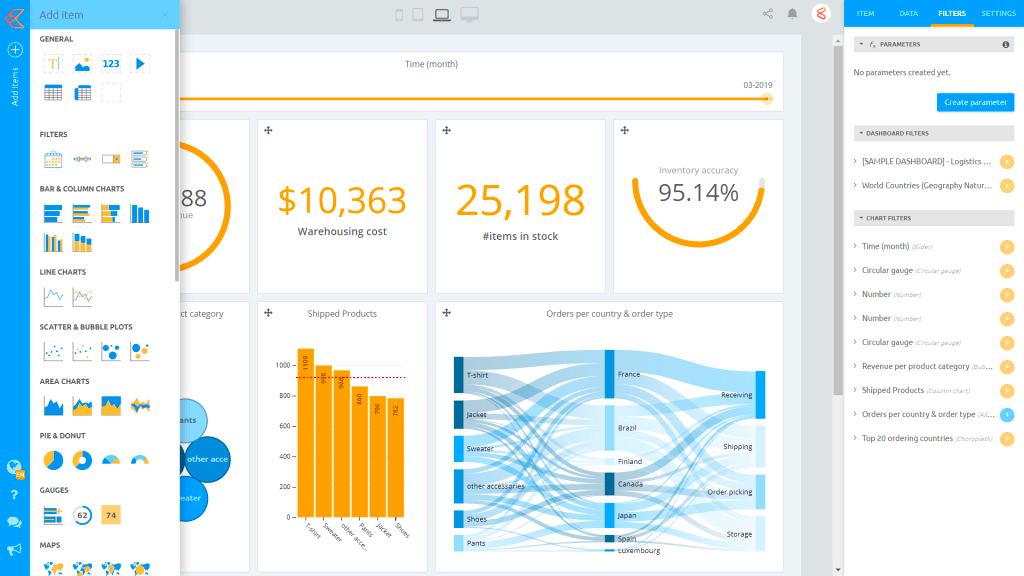Click the Time slider handle at 03-2019
Screen dimensions: 1024x576
(x=767, y=99)
